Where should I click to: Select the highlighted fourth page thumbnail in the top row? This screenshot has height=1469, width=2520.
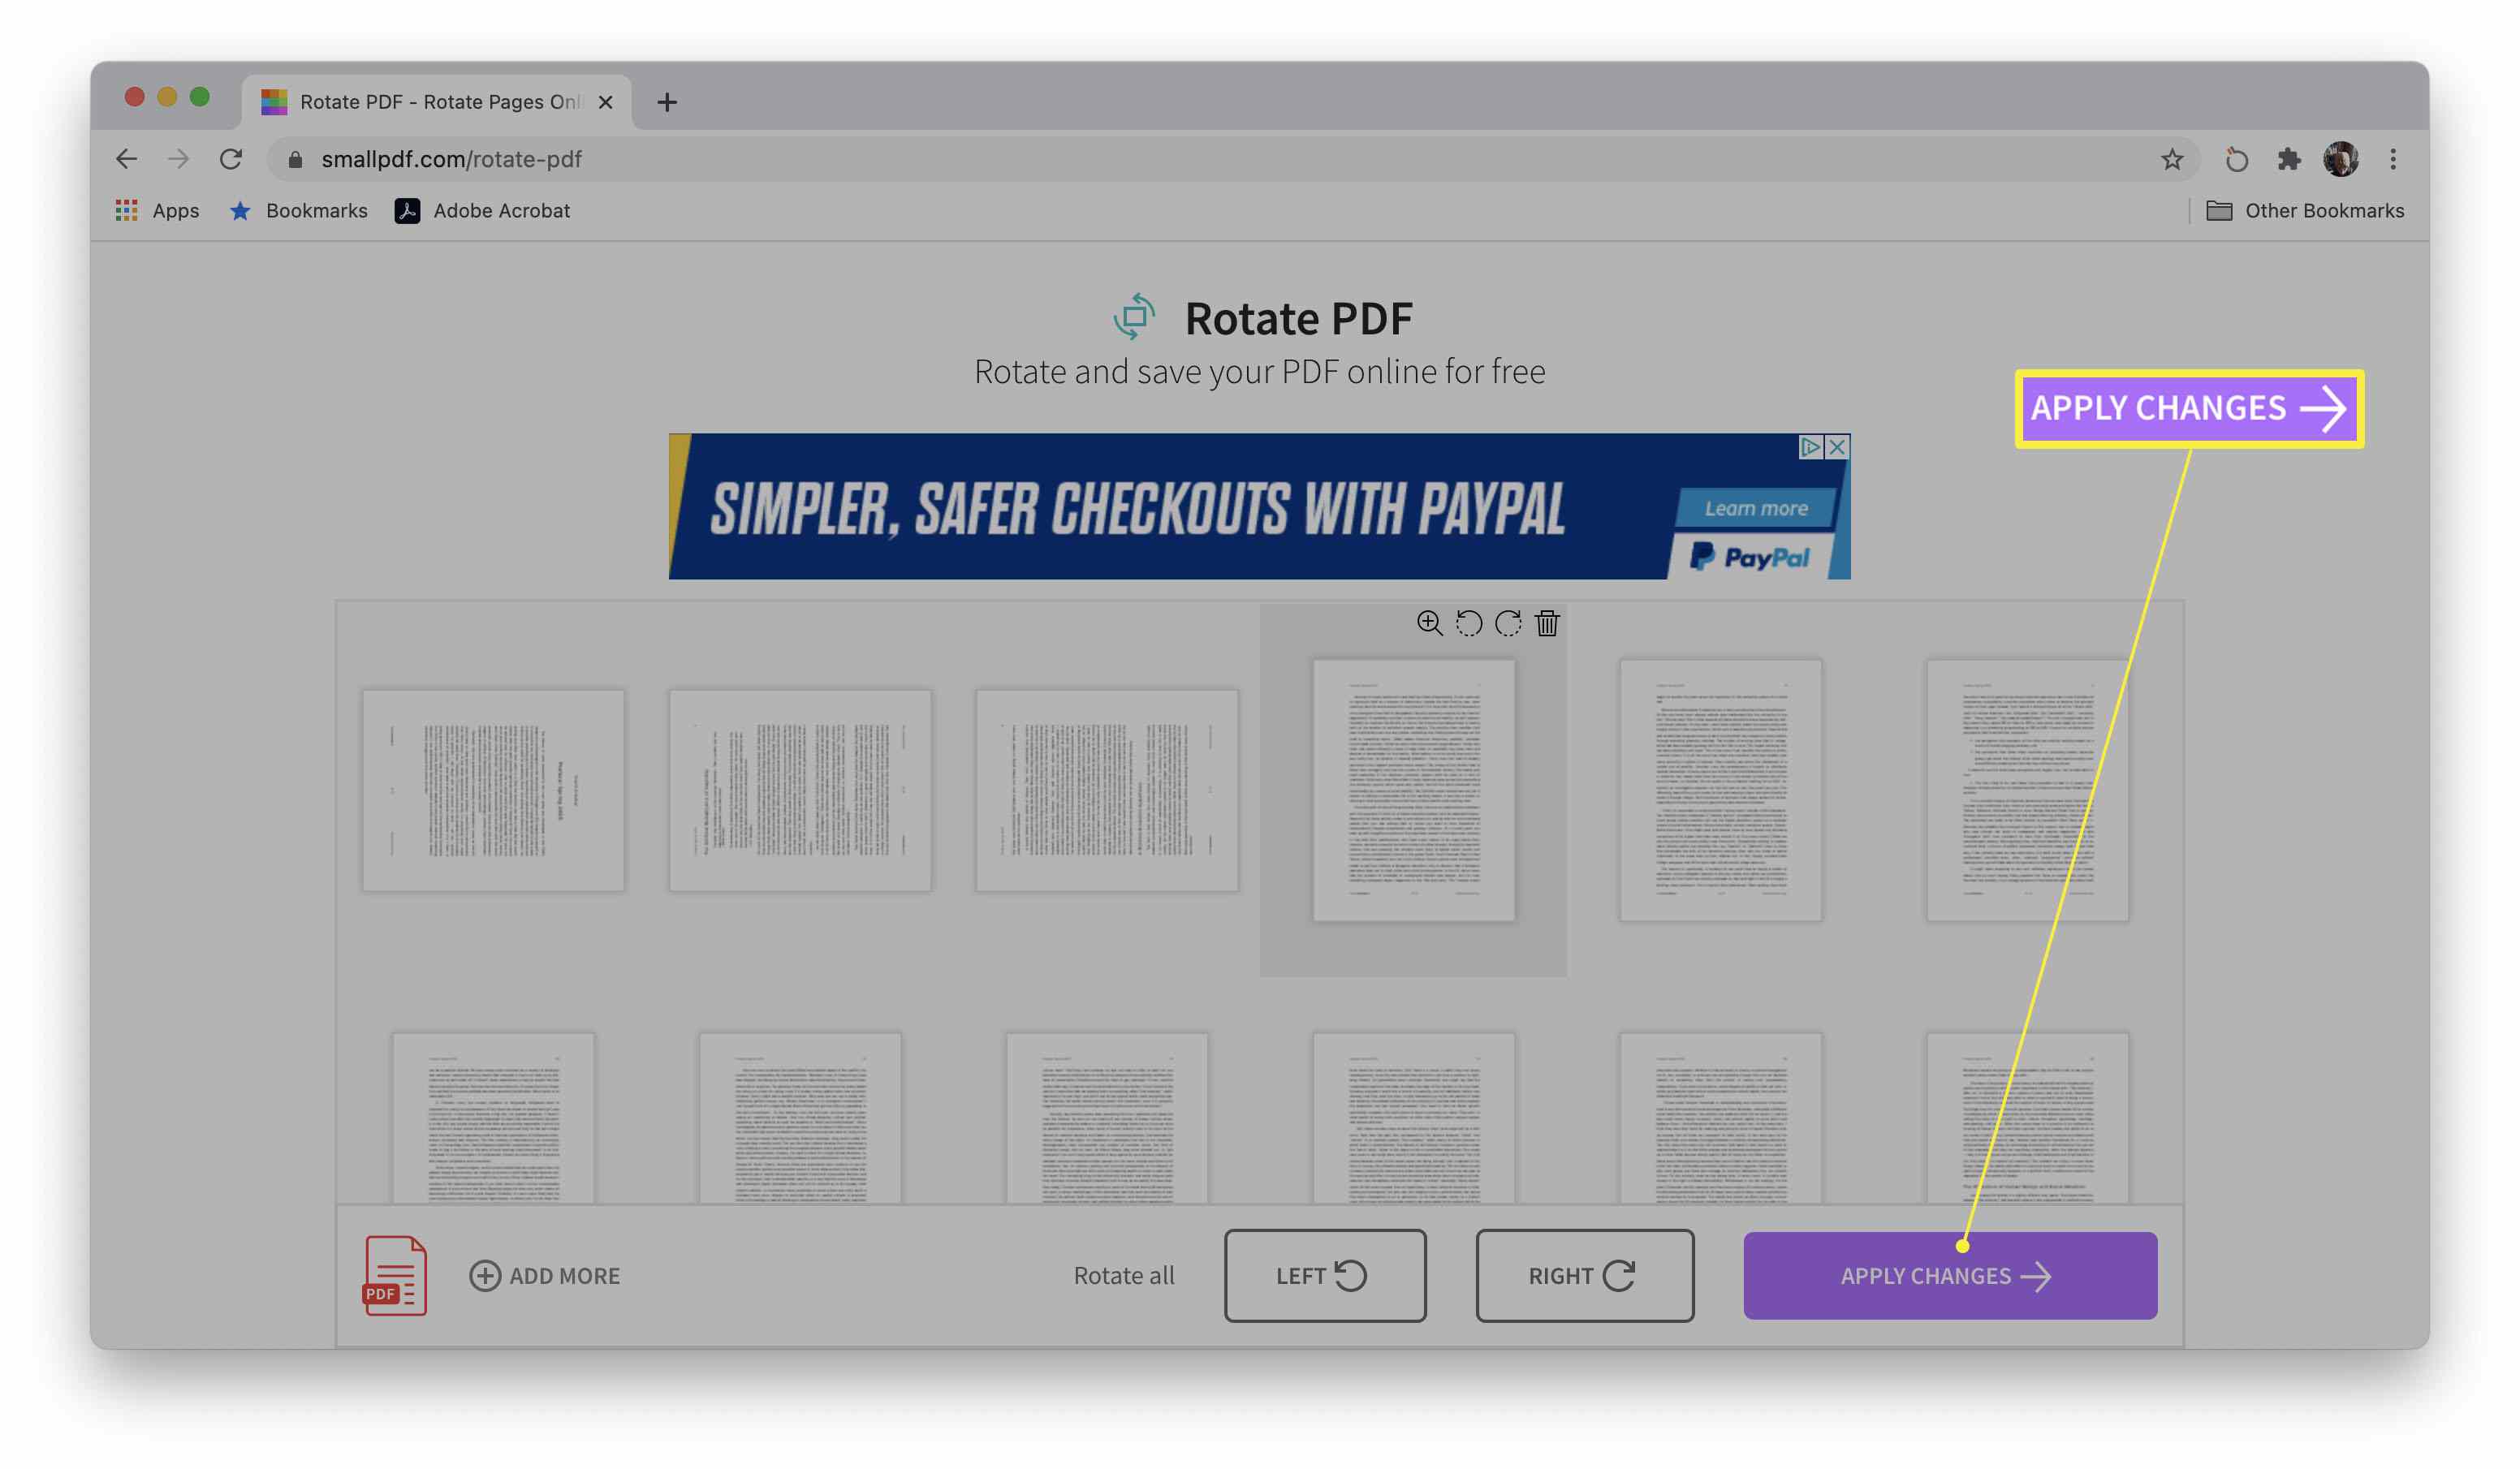tap(1414, 790)
